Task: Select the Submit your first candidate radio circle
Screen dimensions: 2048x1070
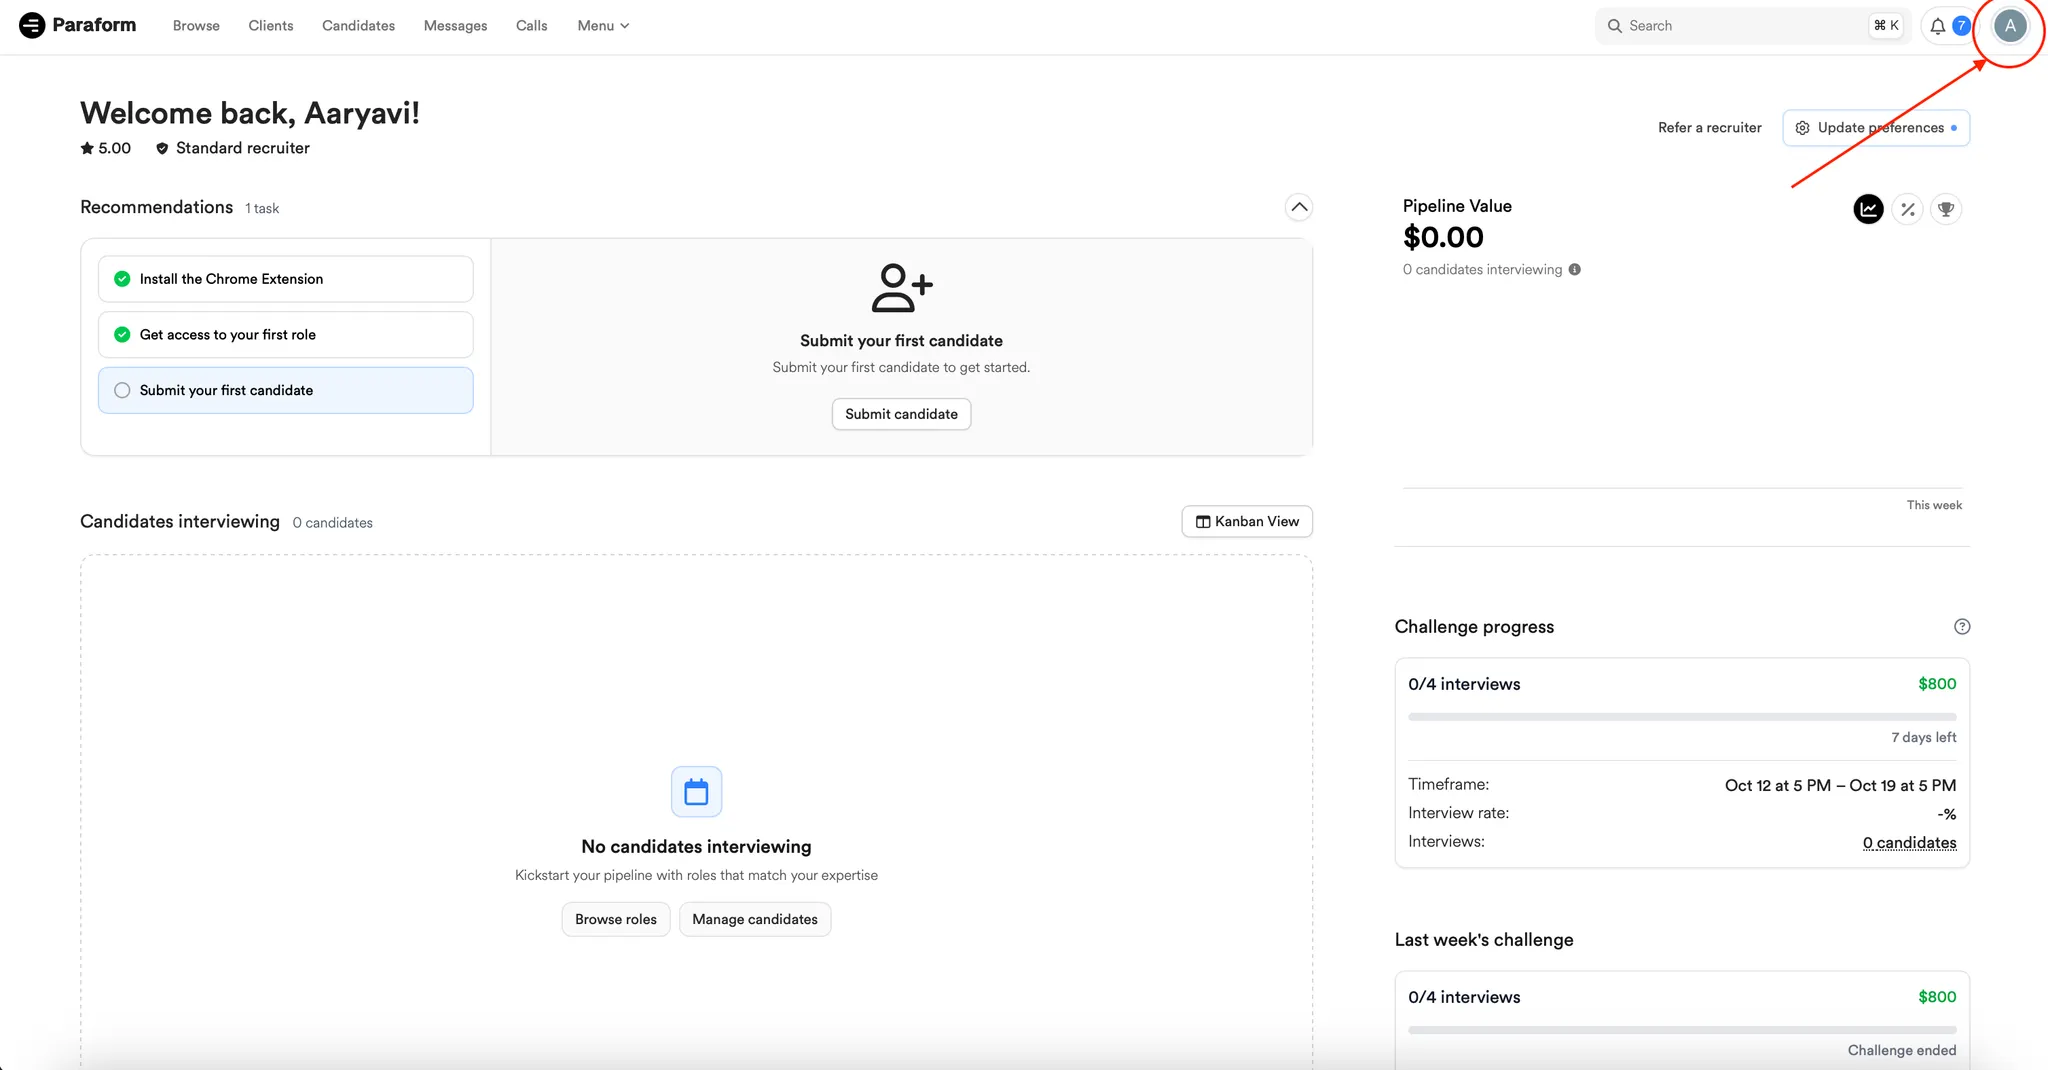Action: 122,391
